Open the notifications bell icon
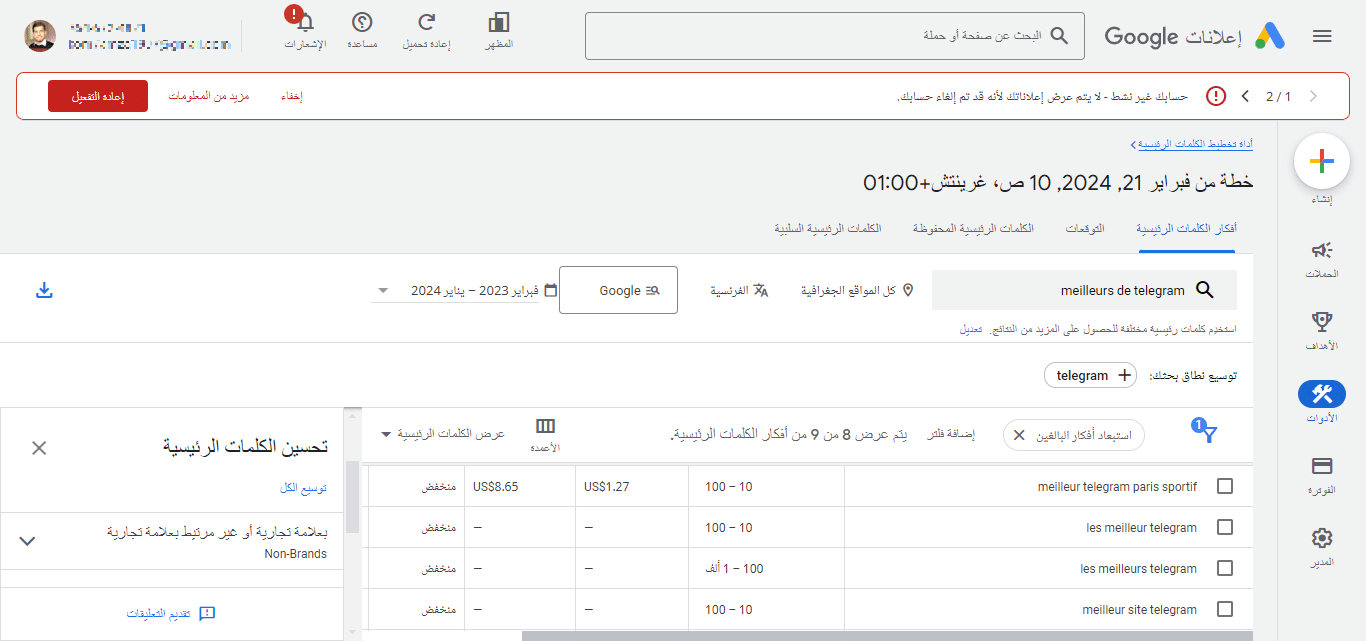The height and width of the screenshot is (641, 1366). click(x=305, y=23)
